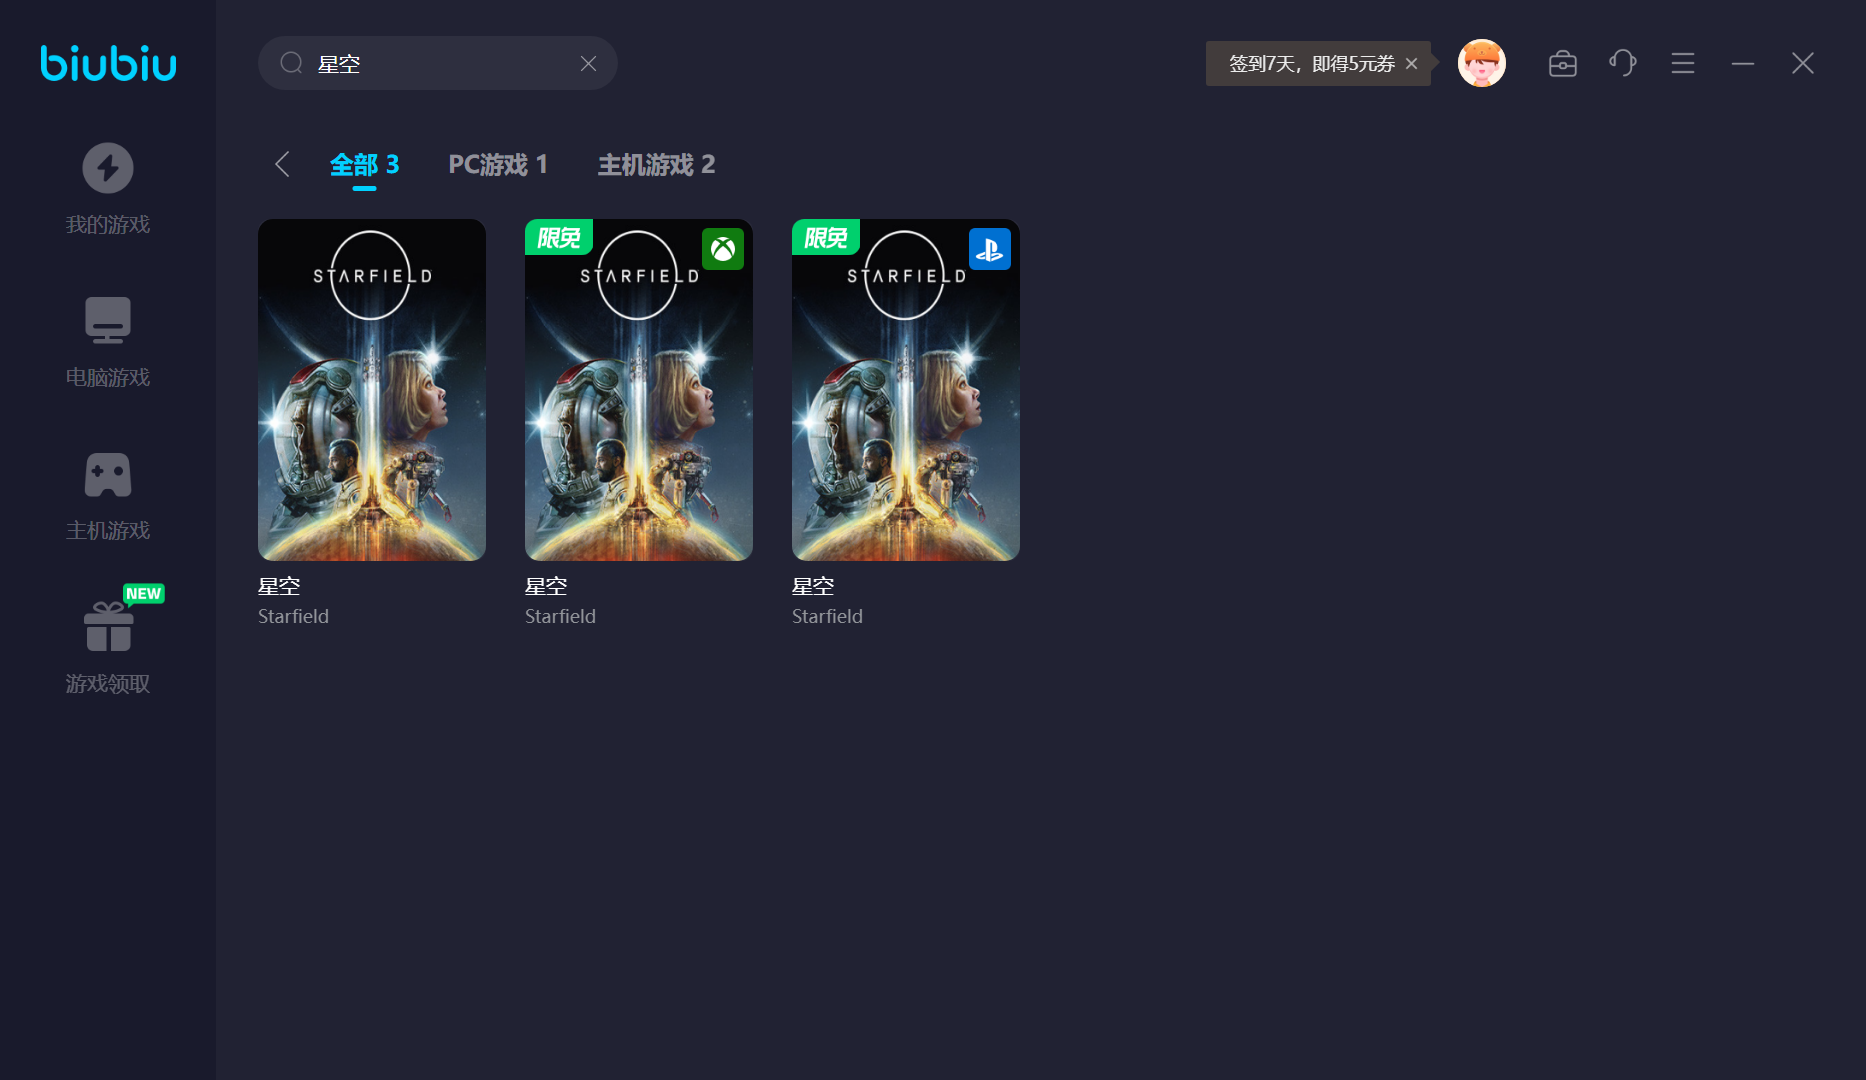1866x1080 pixels.
Task: Click the Starfield subtitle under the Xbox card
Action: tap(560, 616)
